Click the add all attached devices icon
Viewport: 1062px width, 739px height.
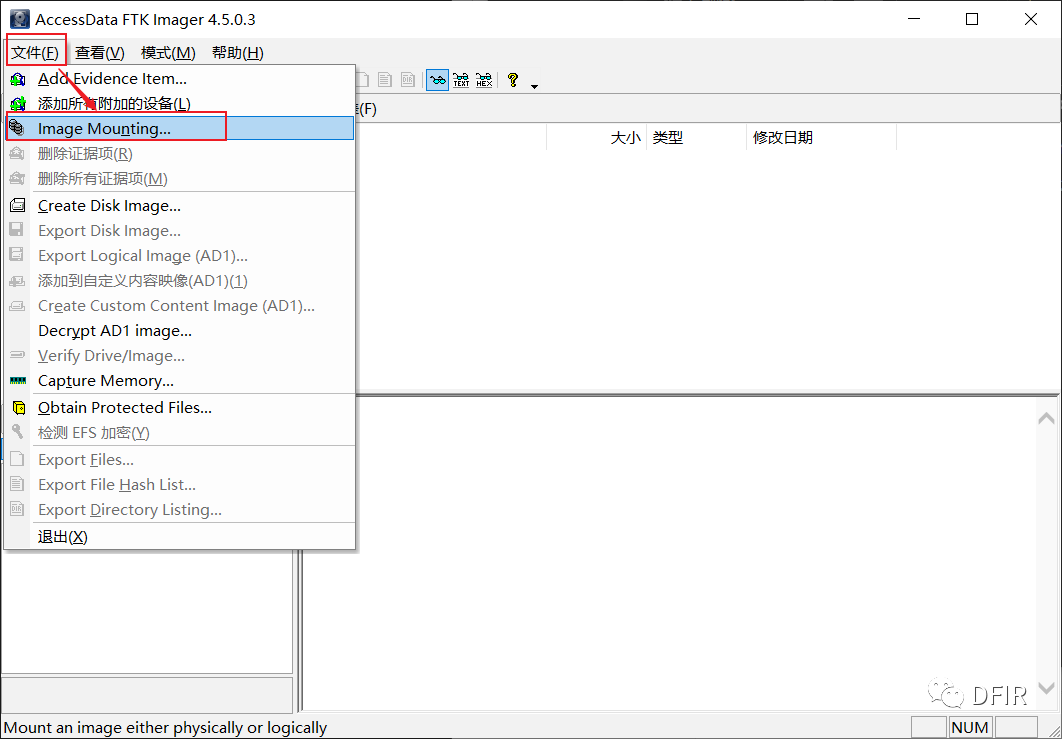pos(18,104)
